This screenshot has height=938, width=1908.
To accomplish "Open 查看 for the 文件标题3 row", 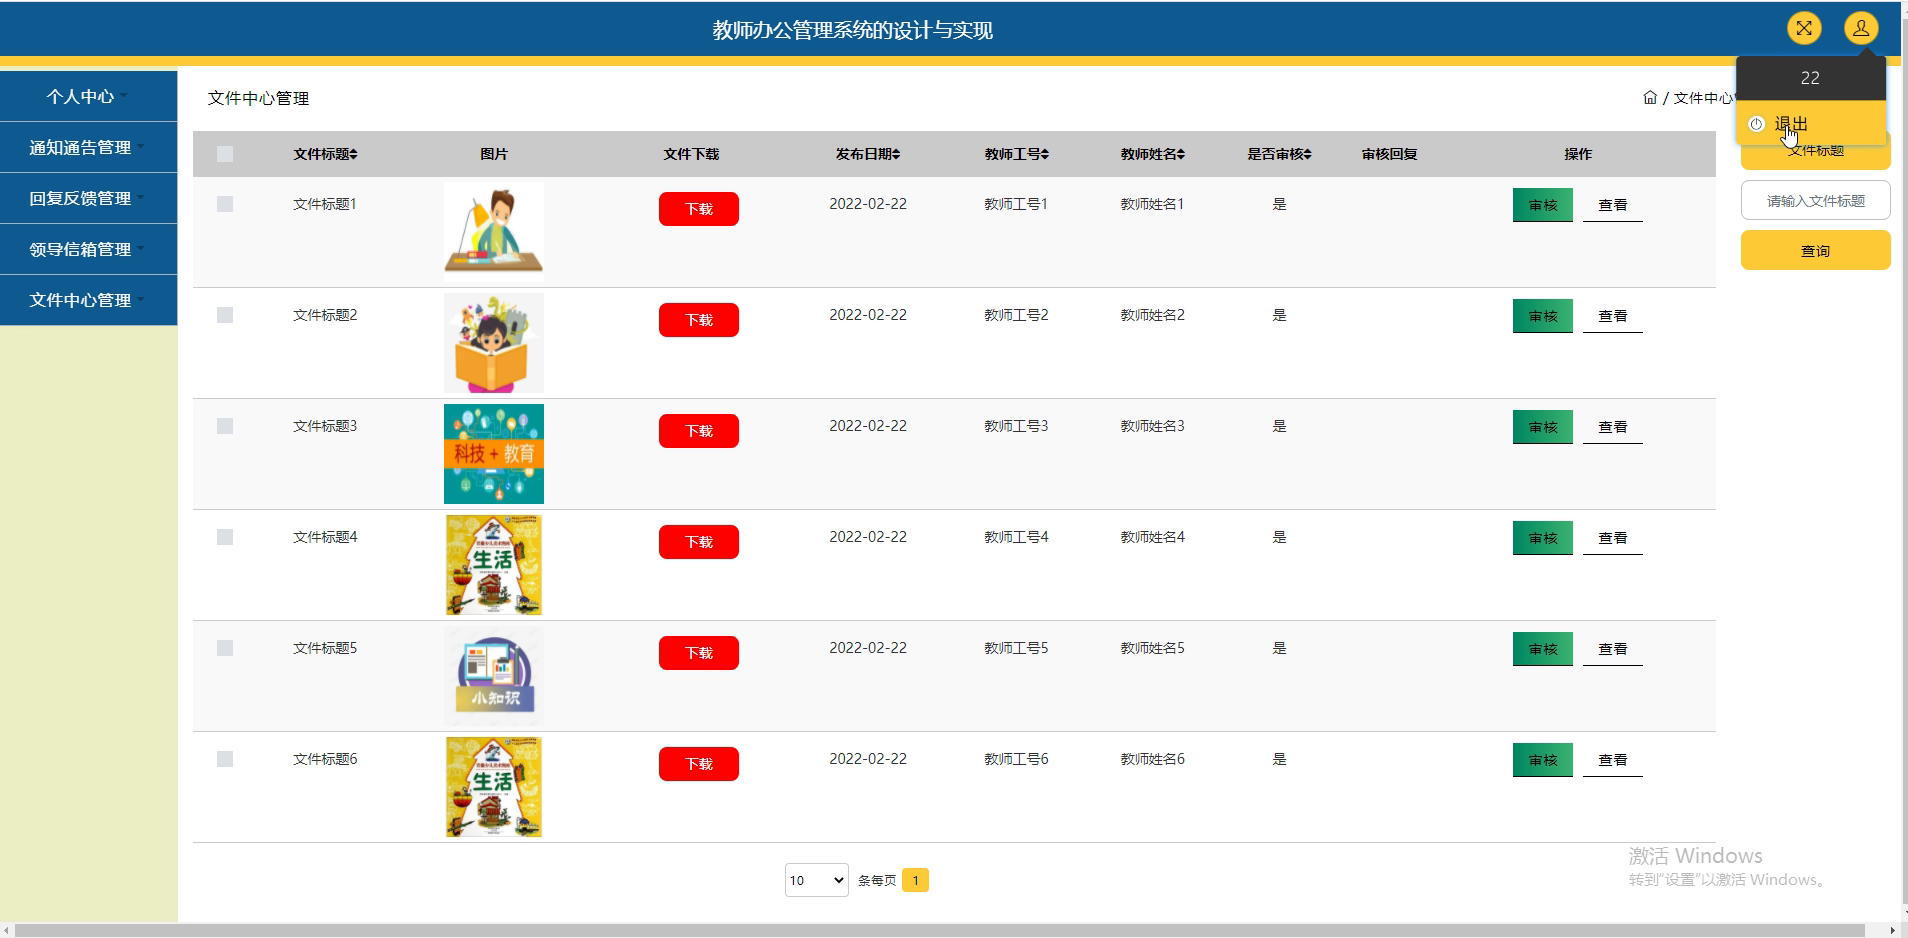I will 1613,427.
